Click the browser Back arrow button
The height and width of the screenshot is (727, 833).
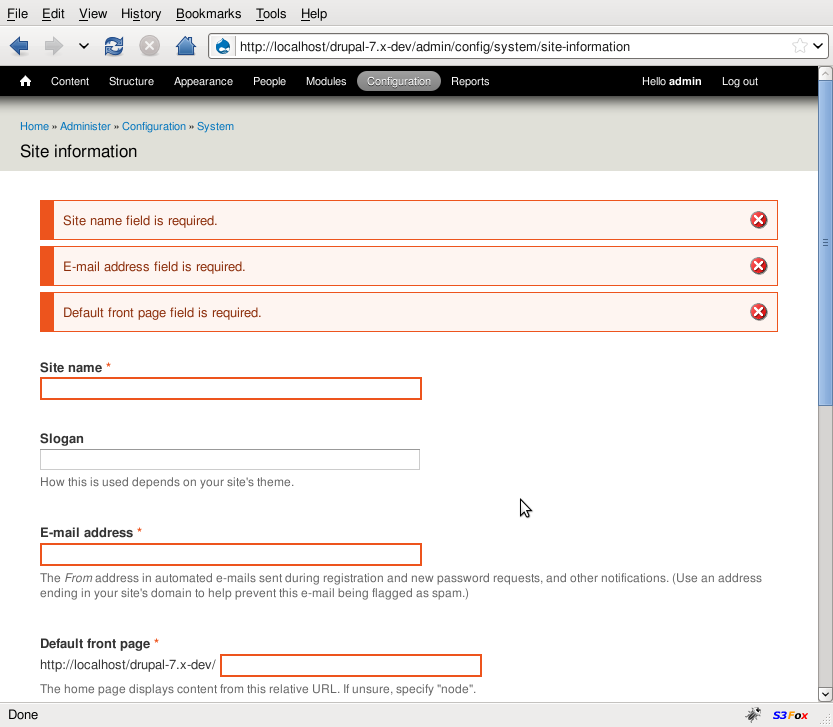19,46
